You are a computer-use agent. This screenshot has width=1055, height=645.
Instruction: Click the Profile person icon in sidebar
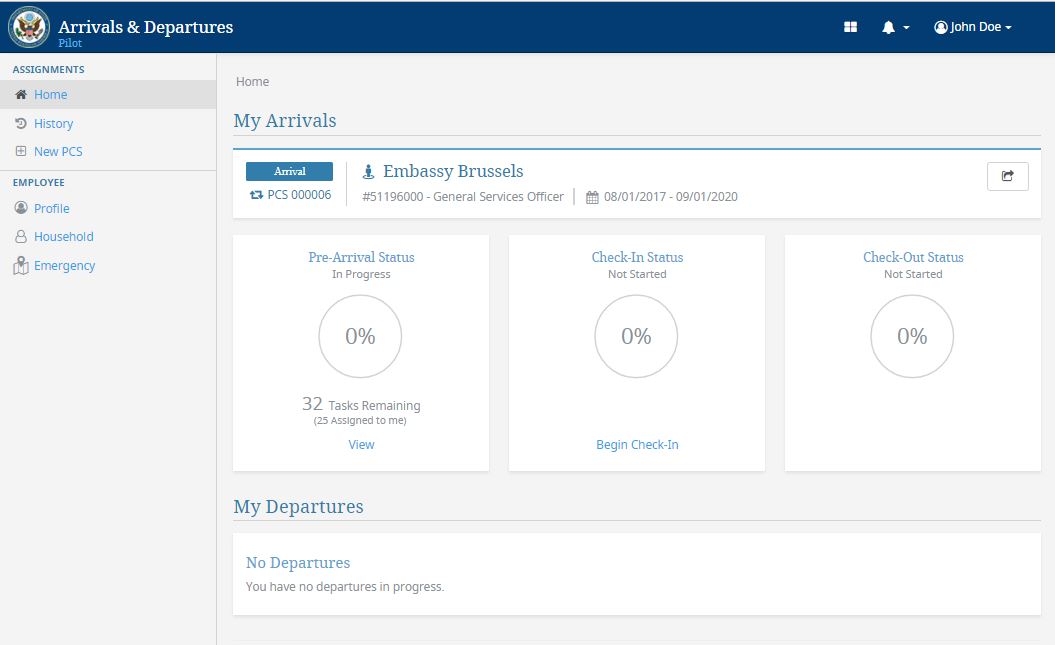tap(21, 208)
